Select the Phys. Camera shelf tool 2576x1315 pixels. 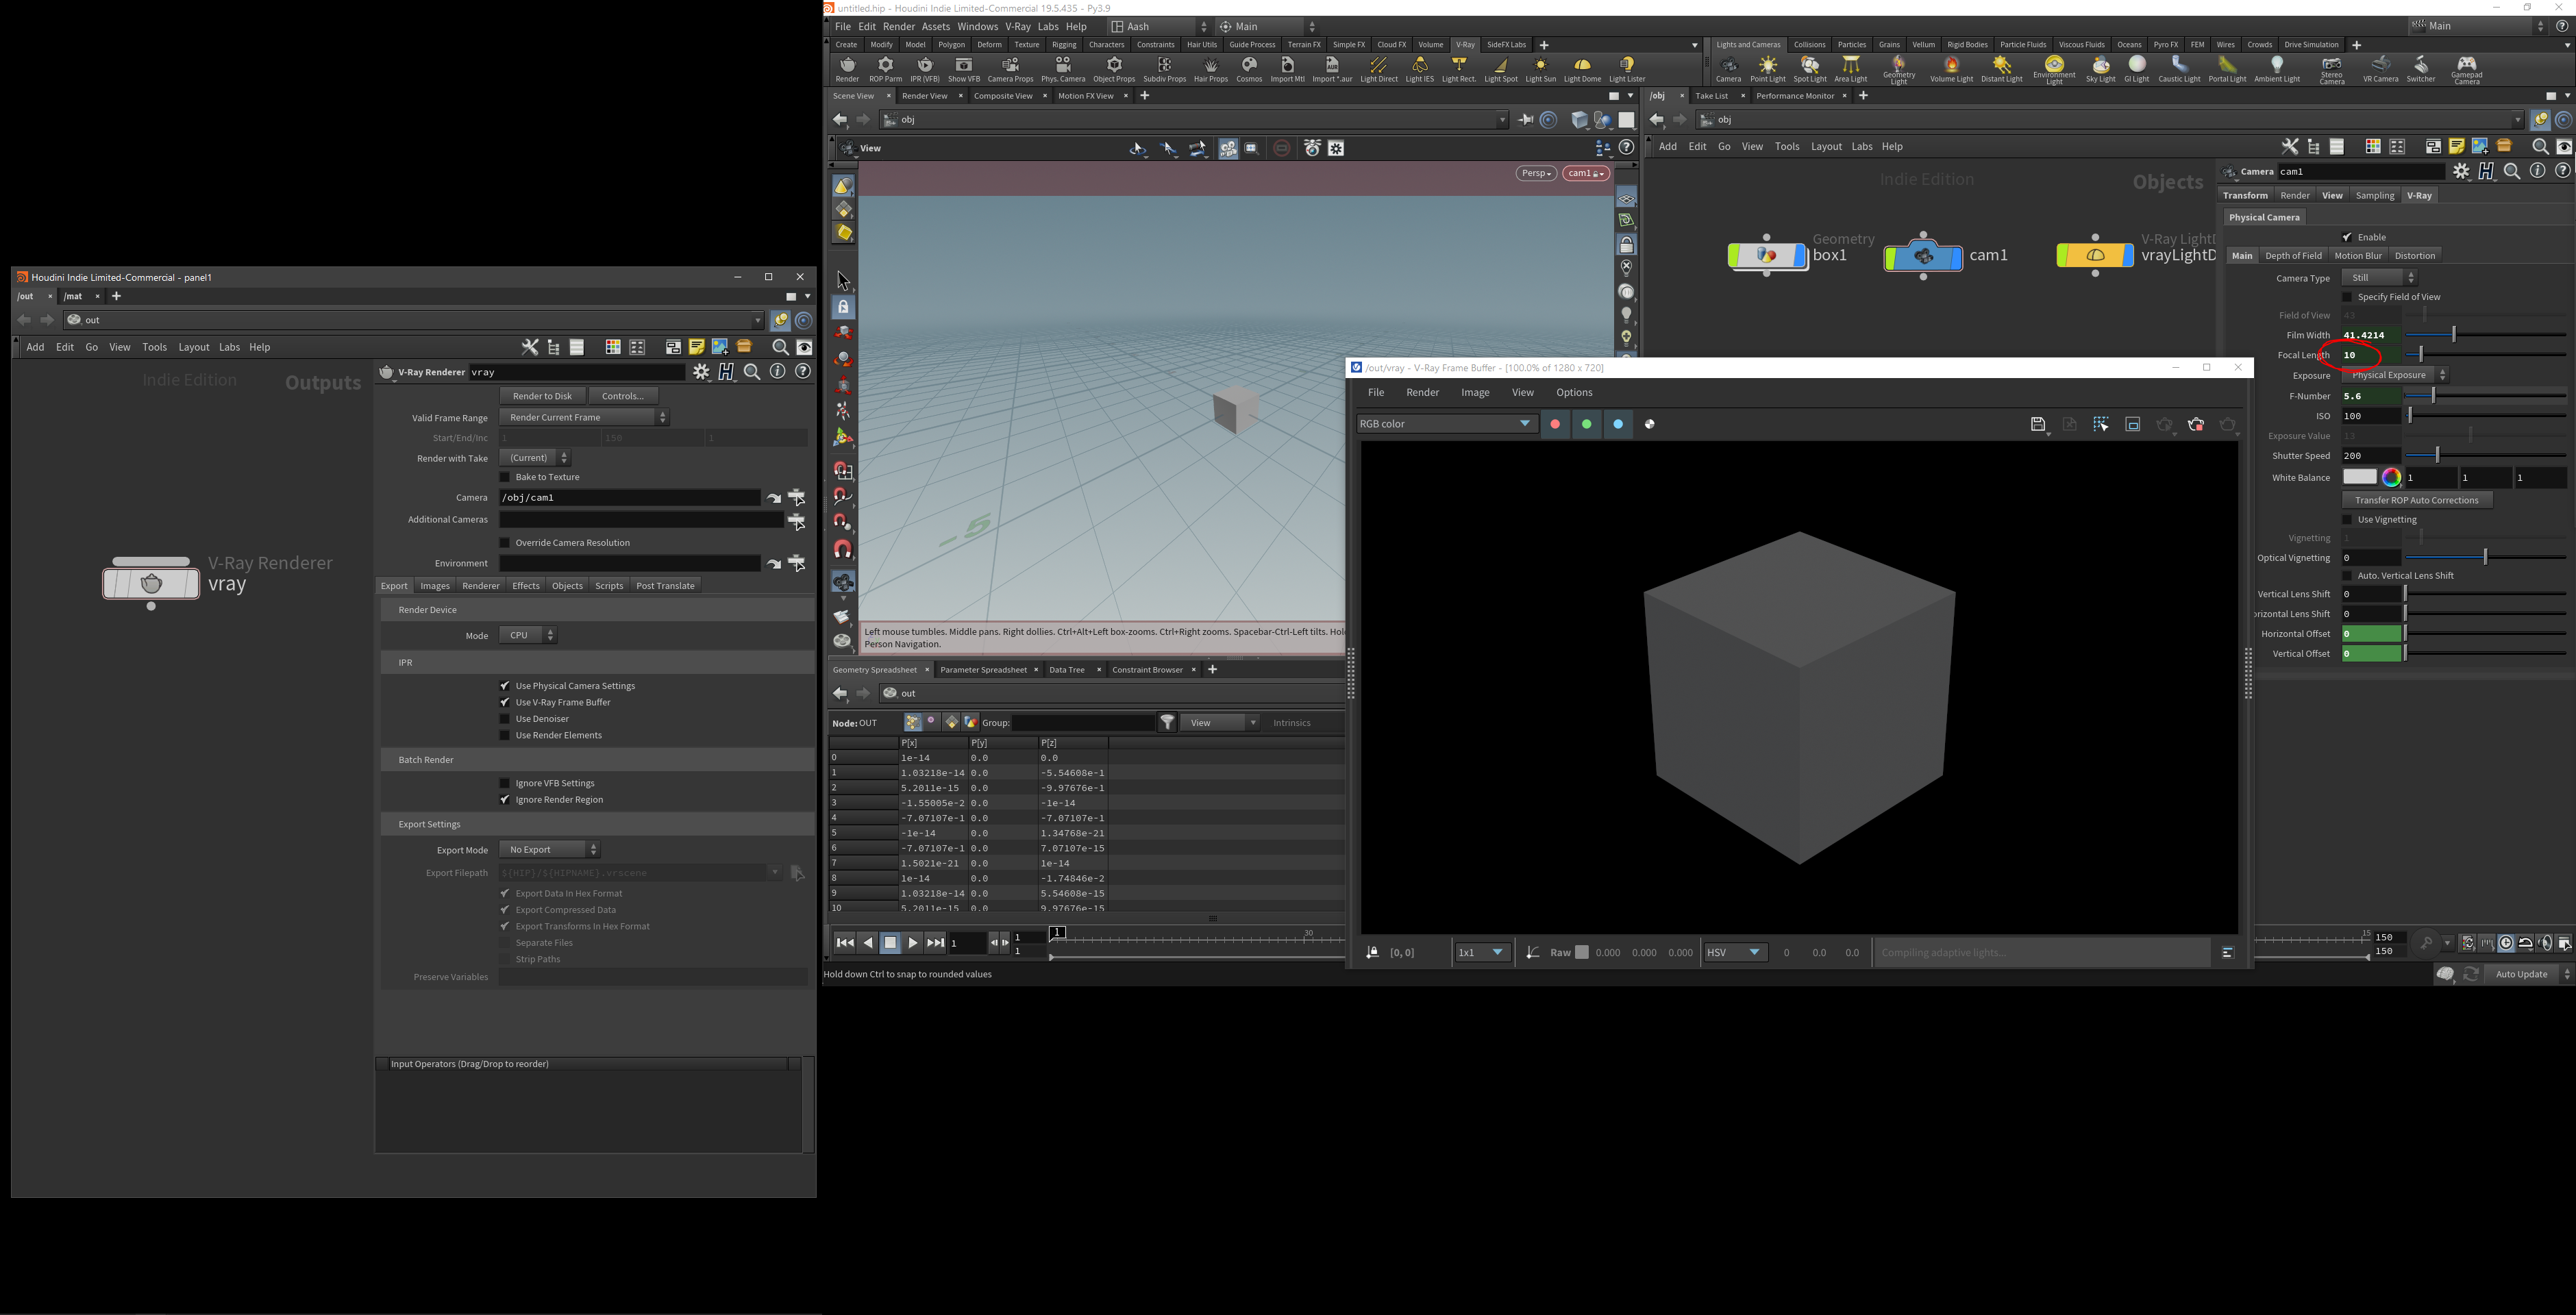click(1063, 69)
